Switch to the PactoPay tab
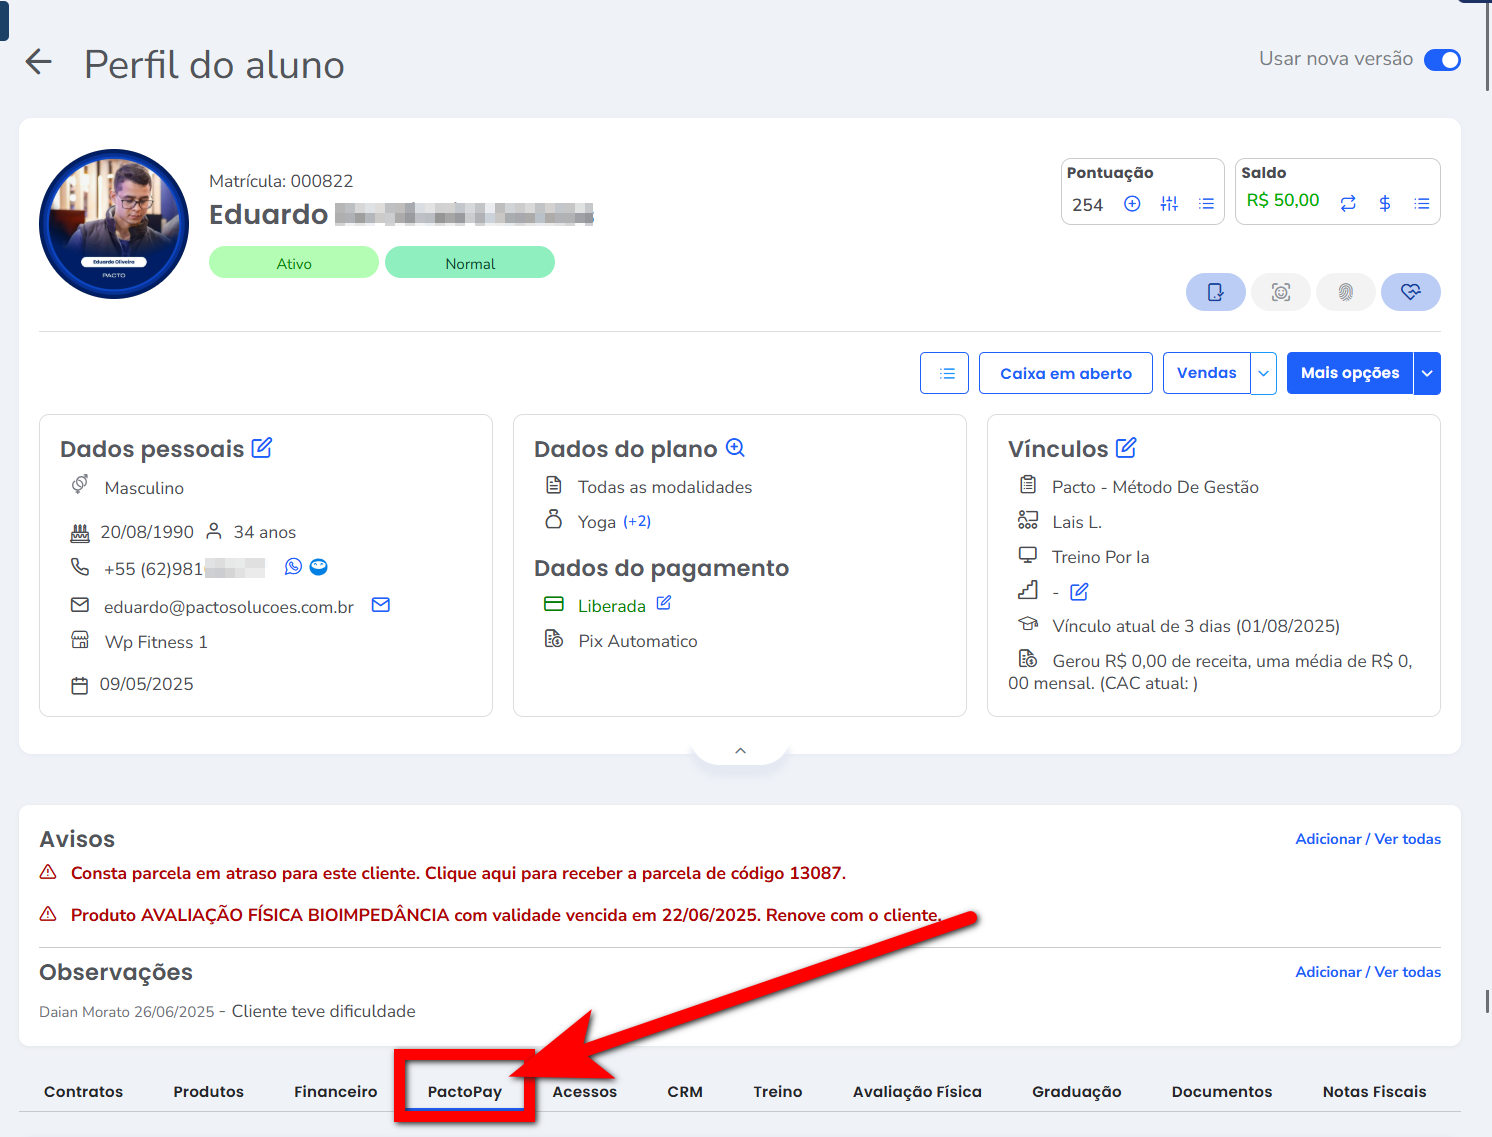Image resolution: width=1492 pixels, height=1137 pixels. [x=464, y=1092]
